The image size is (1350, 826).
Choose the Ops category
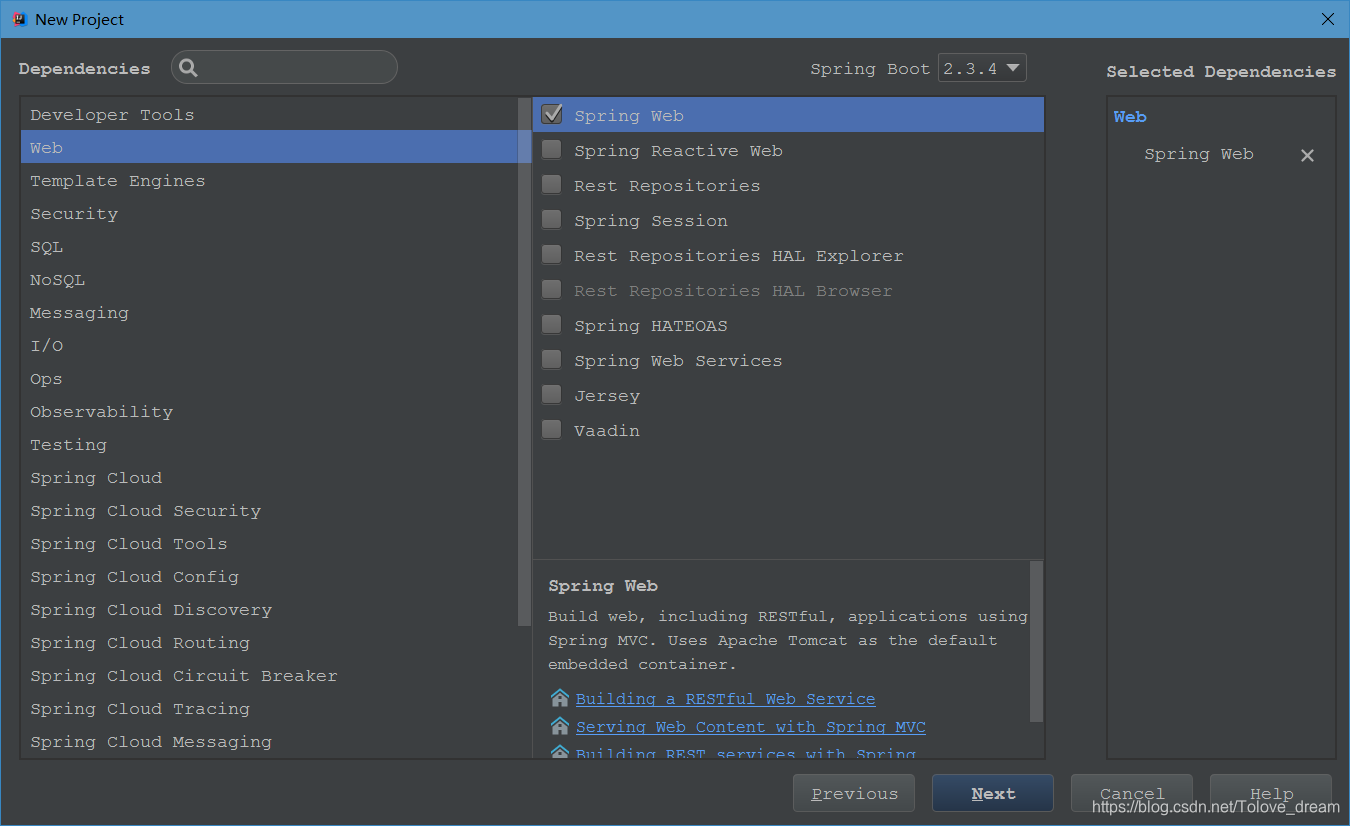tap(270, 378)
